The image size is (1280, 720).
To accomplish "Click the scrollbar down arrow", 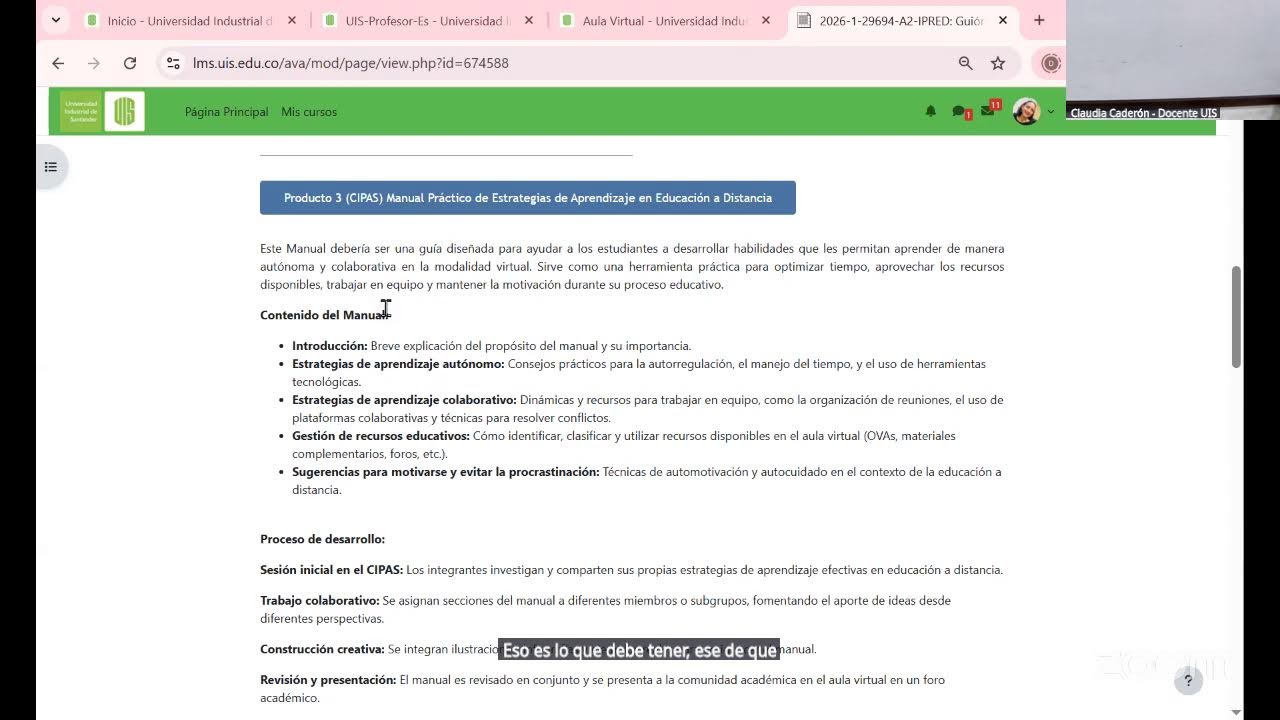I will (1237, 712).
